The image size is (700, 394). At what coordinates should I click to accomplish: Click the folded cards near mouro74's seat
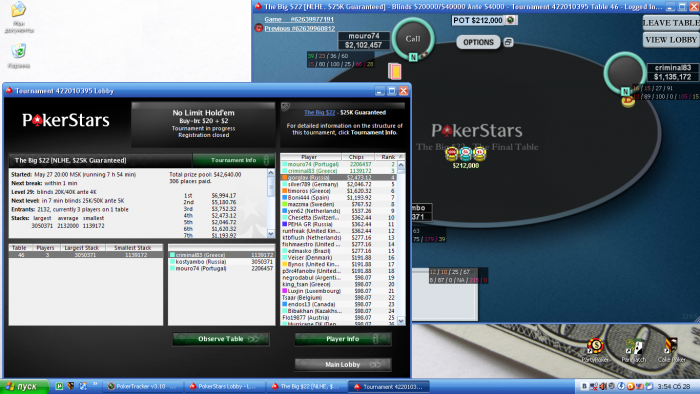click(395, 71)
